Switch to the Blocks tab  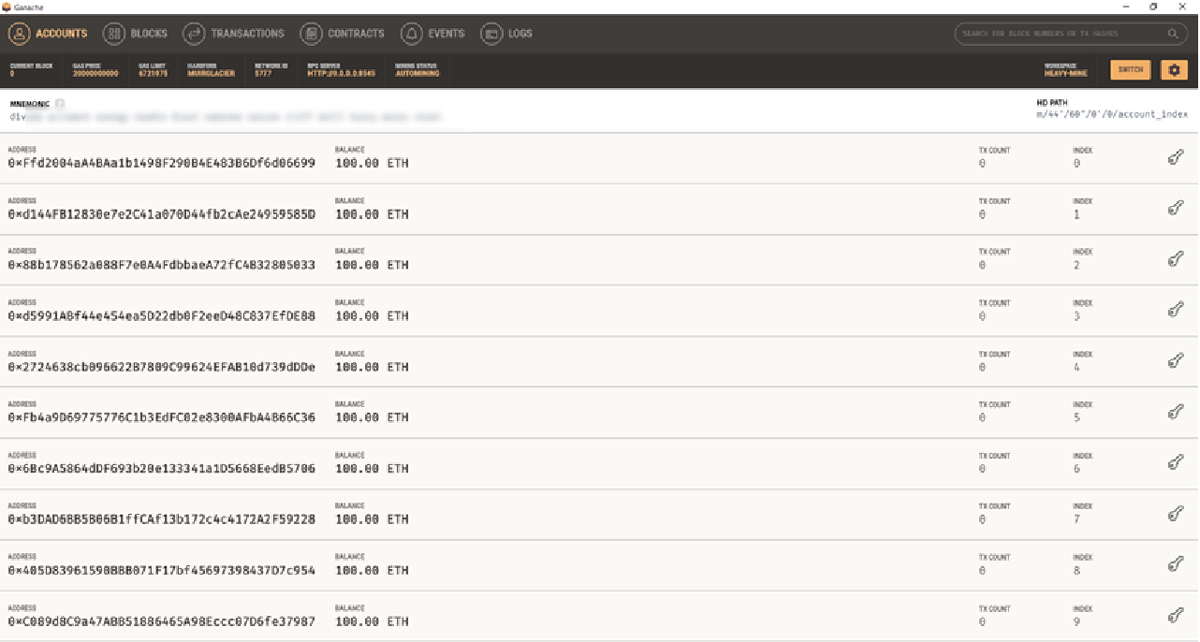tap(135, 33)
